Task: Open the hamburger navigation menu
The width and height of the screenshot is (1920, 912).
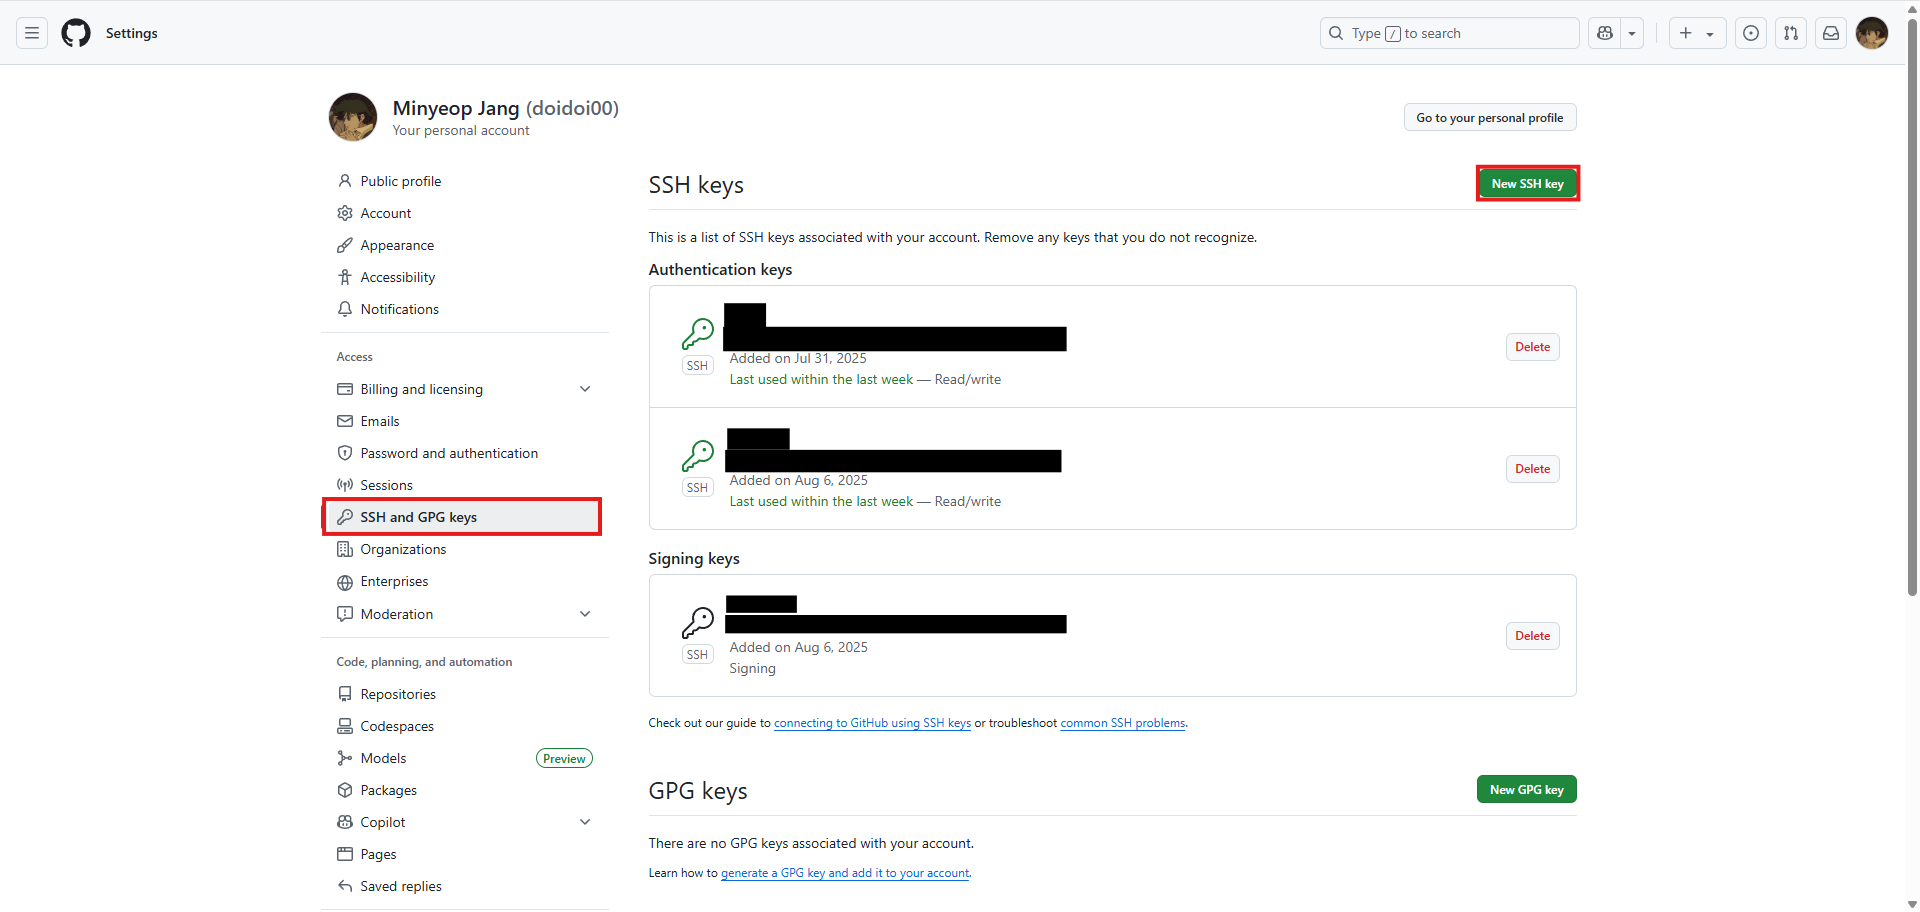Action: [32, 33]
